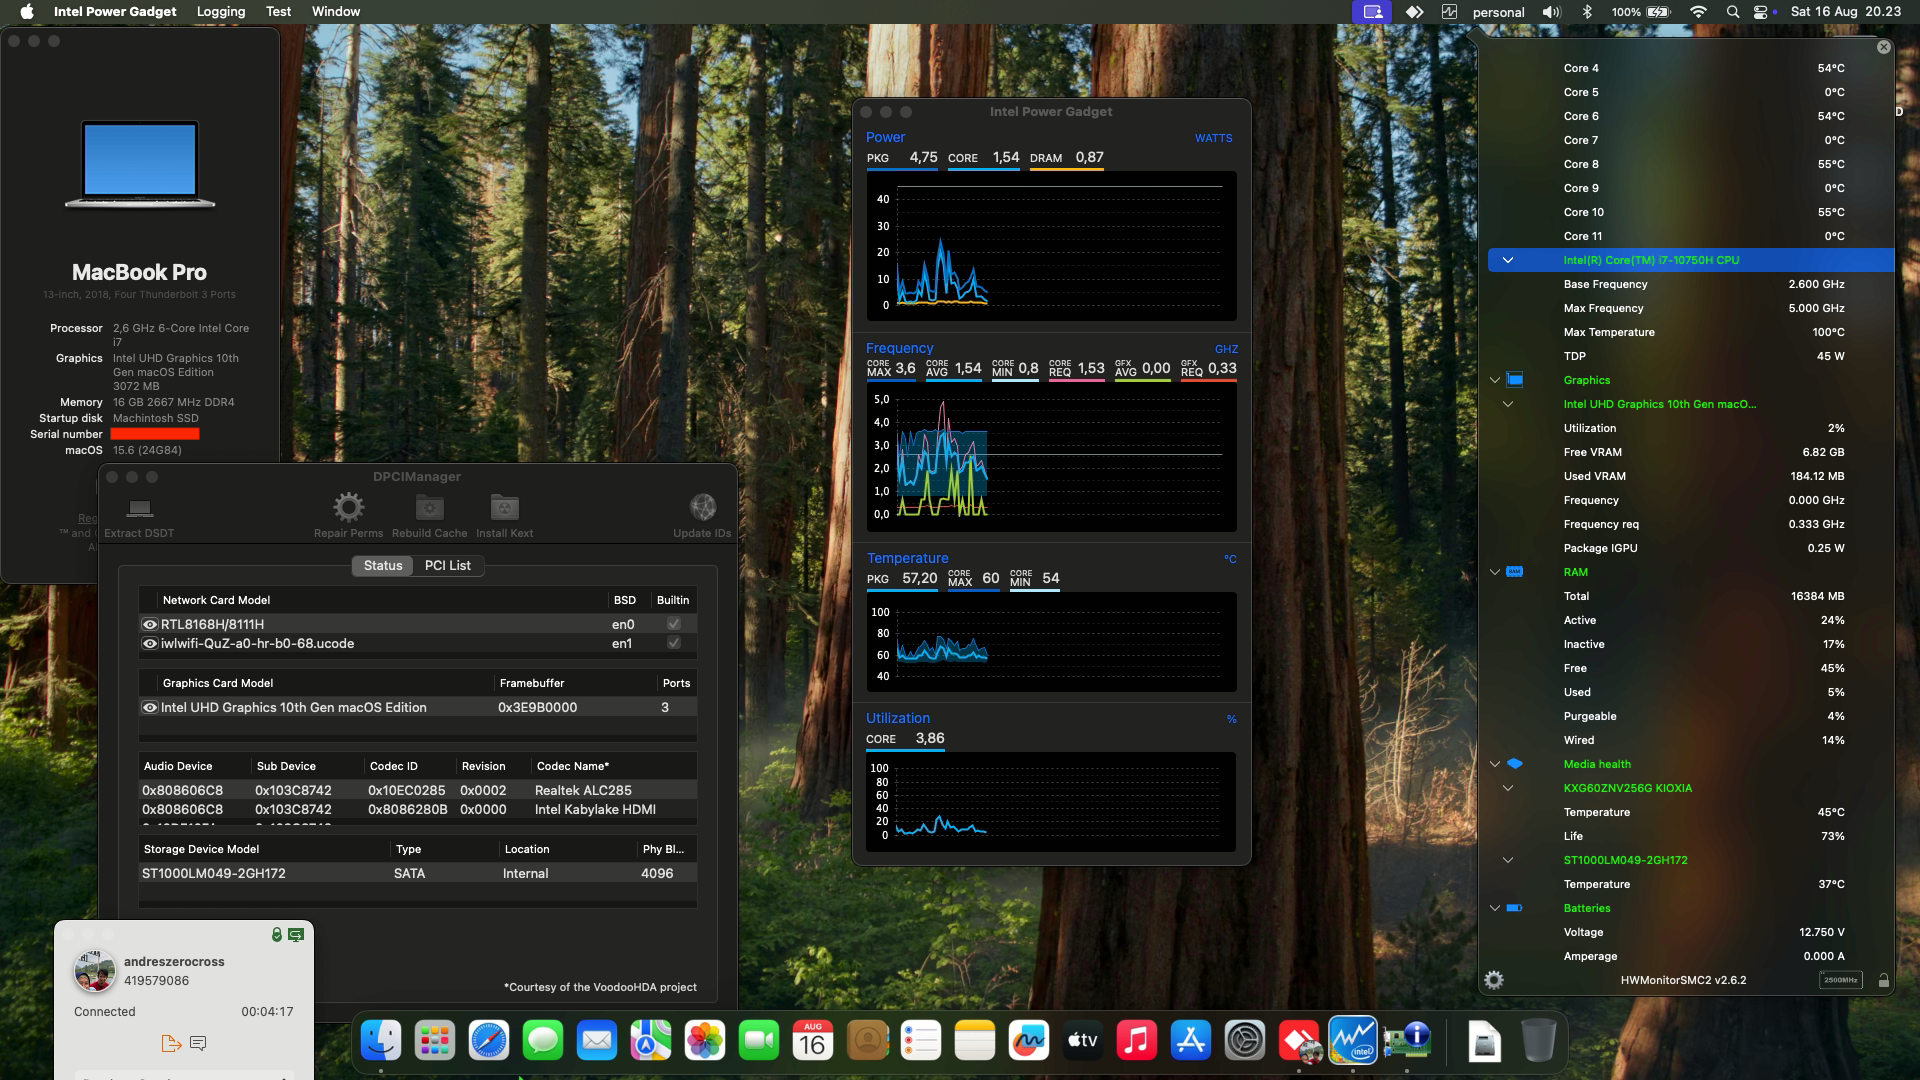The height and width of the screenshot is (1080, 1920).
Task: Click the Extract DSDT toolbar icon
Action: [x=139, y=509]
